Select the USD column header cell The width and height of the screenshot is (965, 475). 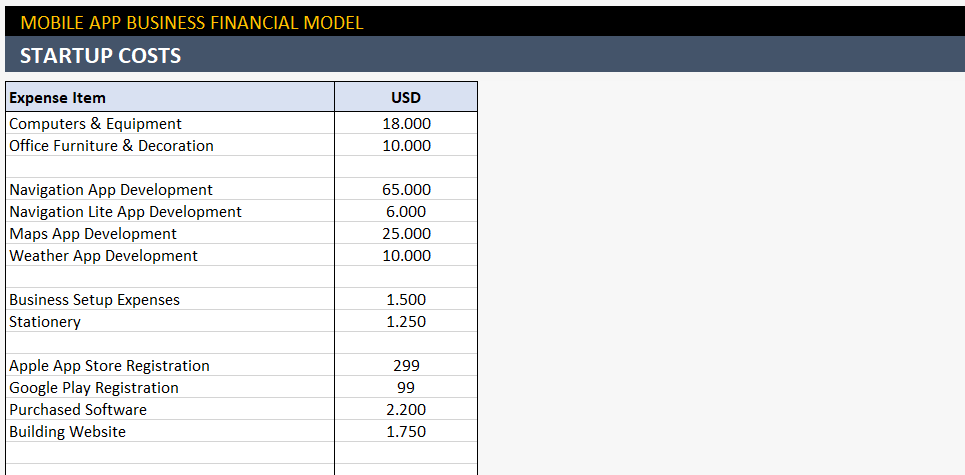(x=406, y=97)
